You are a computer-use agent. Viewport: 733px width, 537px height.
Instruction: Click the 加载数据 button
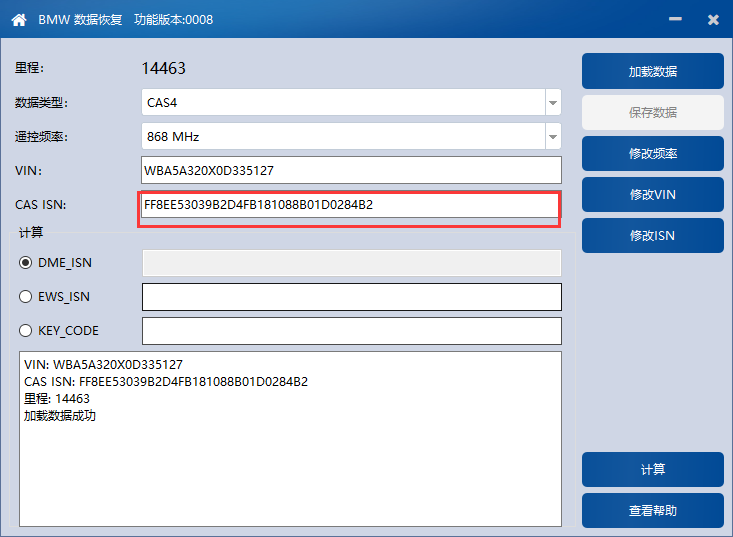[653, 71]
